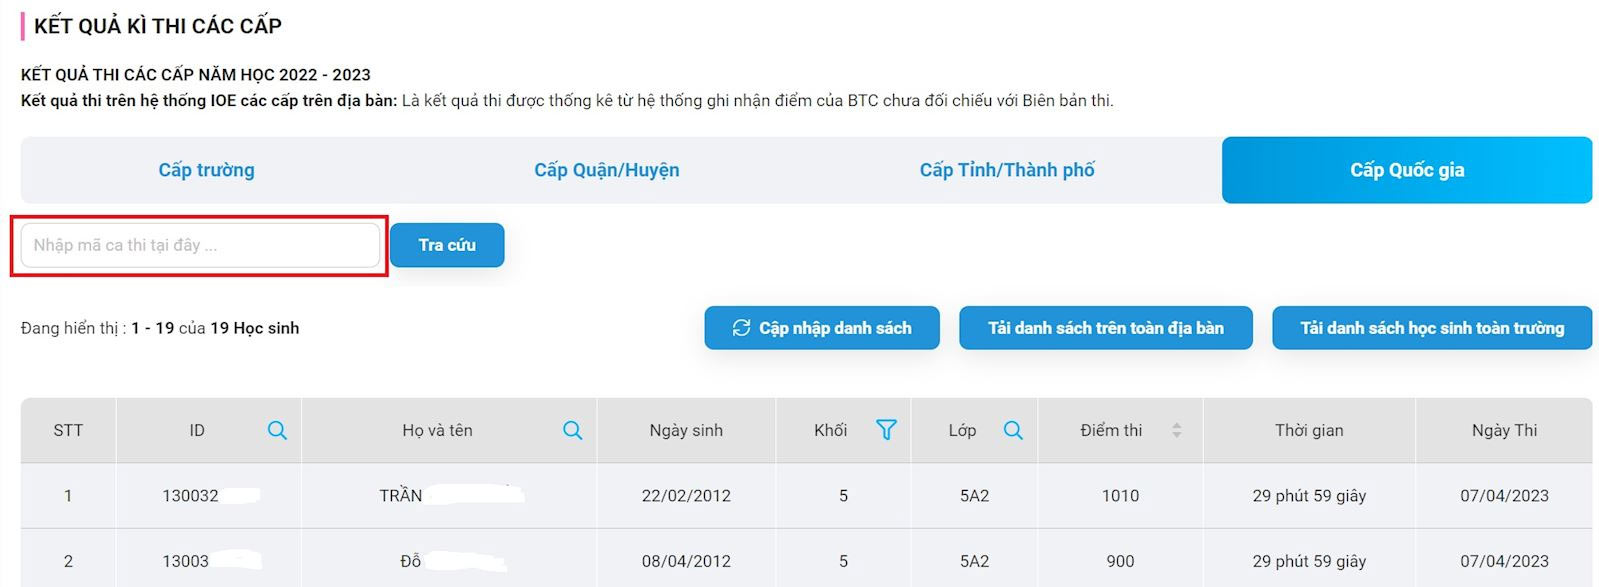The image size is (1599, 587).
Task: Click the 29 phút 59 giây cell in row 1
Action: point(1309,495)
